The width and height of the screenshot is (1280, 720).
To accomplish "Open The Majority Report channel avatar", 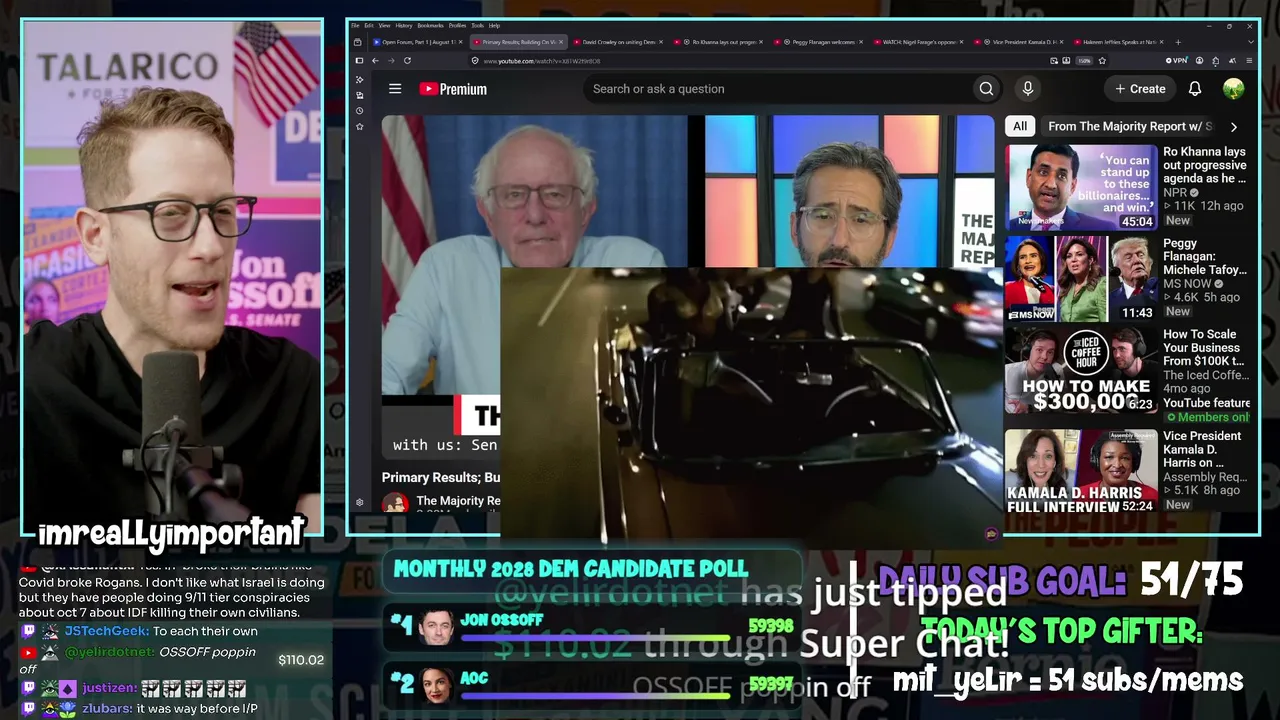I will pyautogui.click(x=395, y=503).
